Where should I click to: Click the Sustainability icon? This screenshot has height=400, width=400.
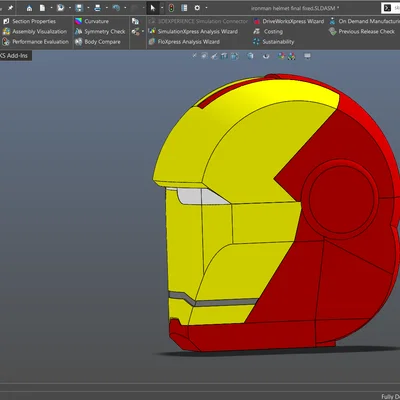[x=256, y=42]
